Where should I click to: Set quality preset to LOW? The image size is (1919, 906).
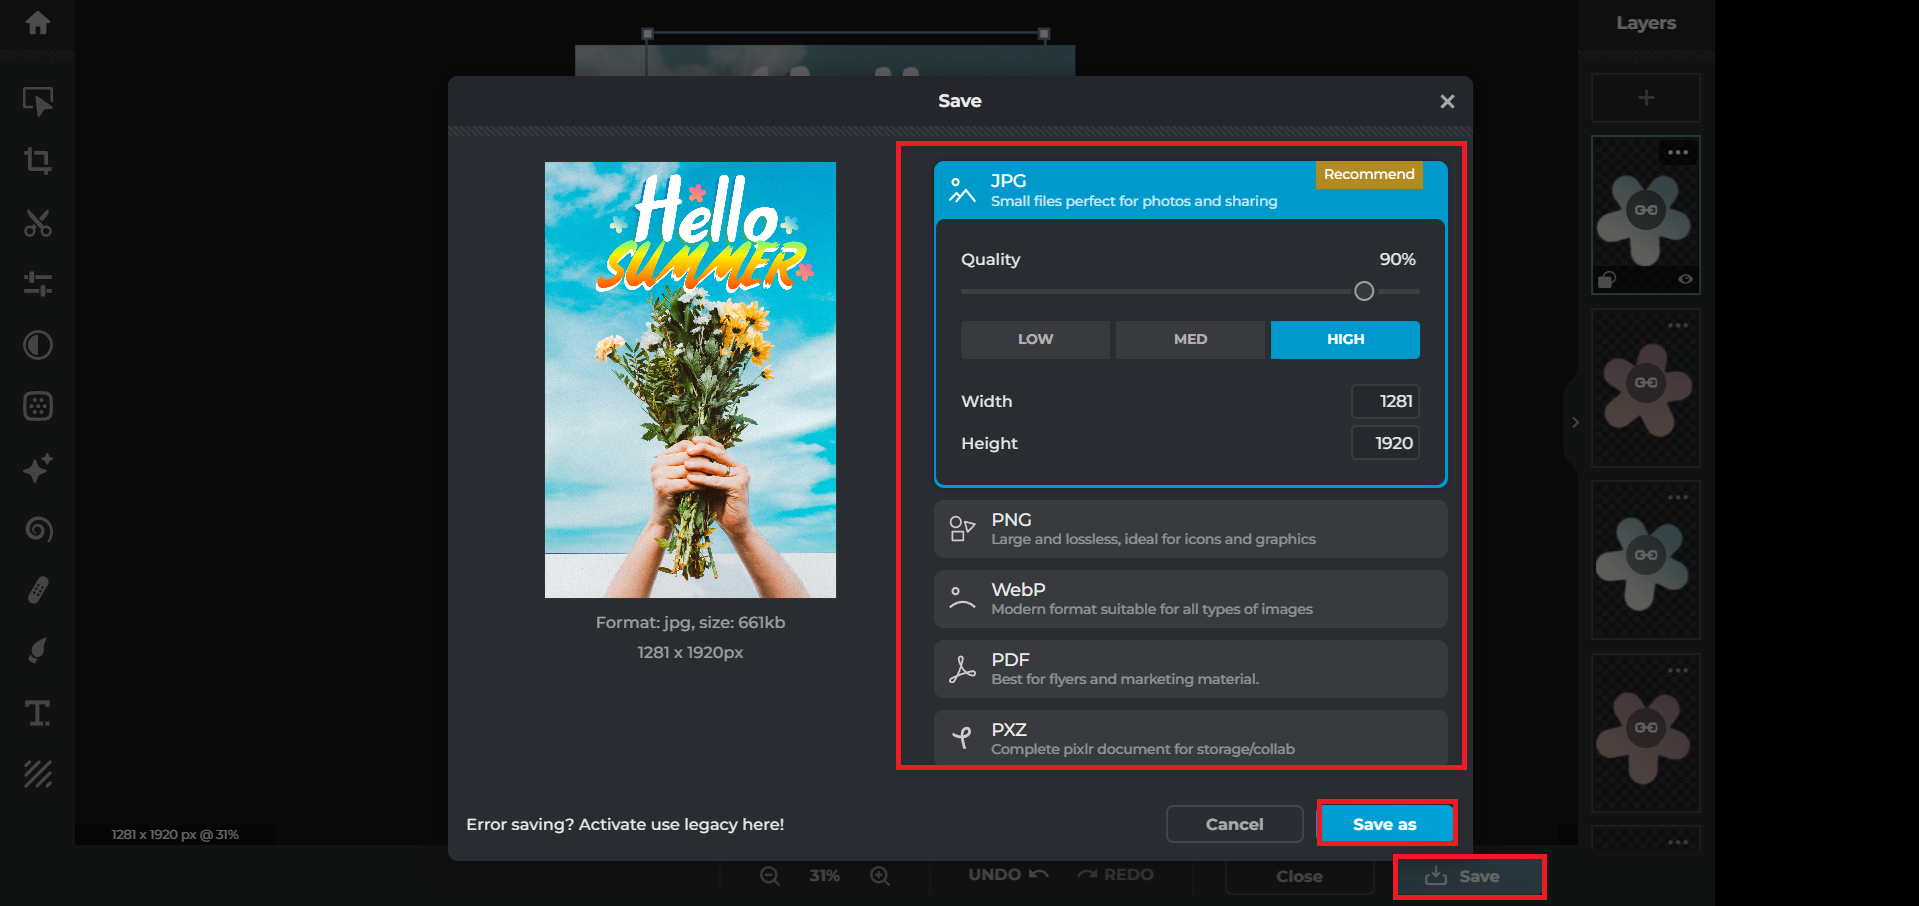click(1035, 339)
